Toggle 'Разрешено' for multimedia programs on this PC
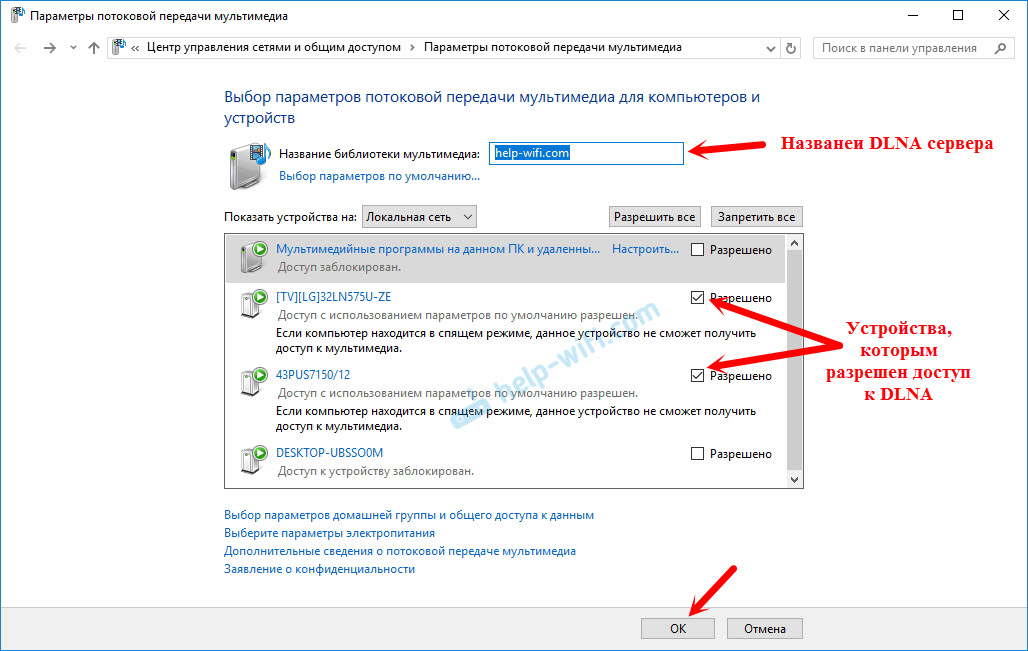 (698, 250)
